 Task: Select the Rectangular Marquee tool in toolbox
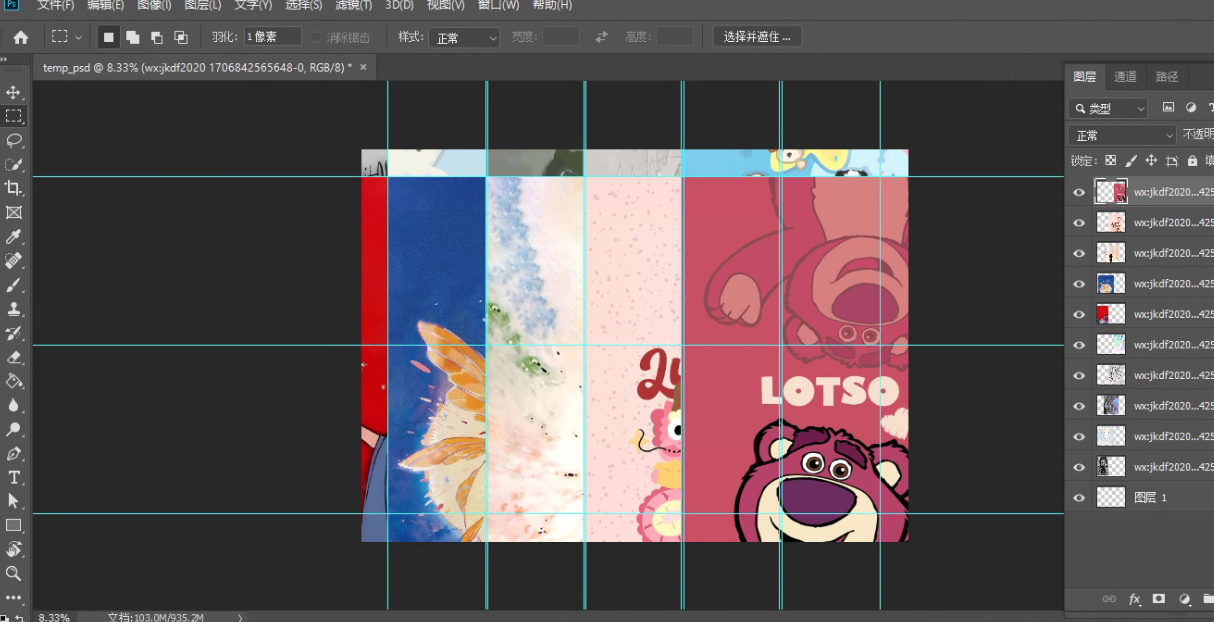coord(14,116)
